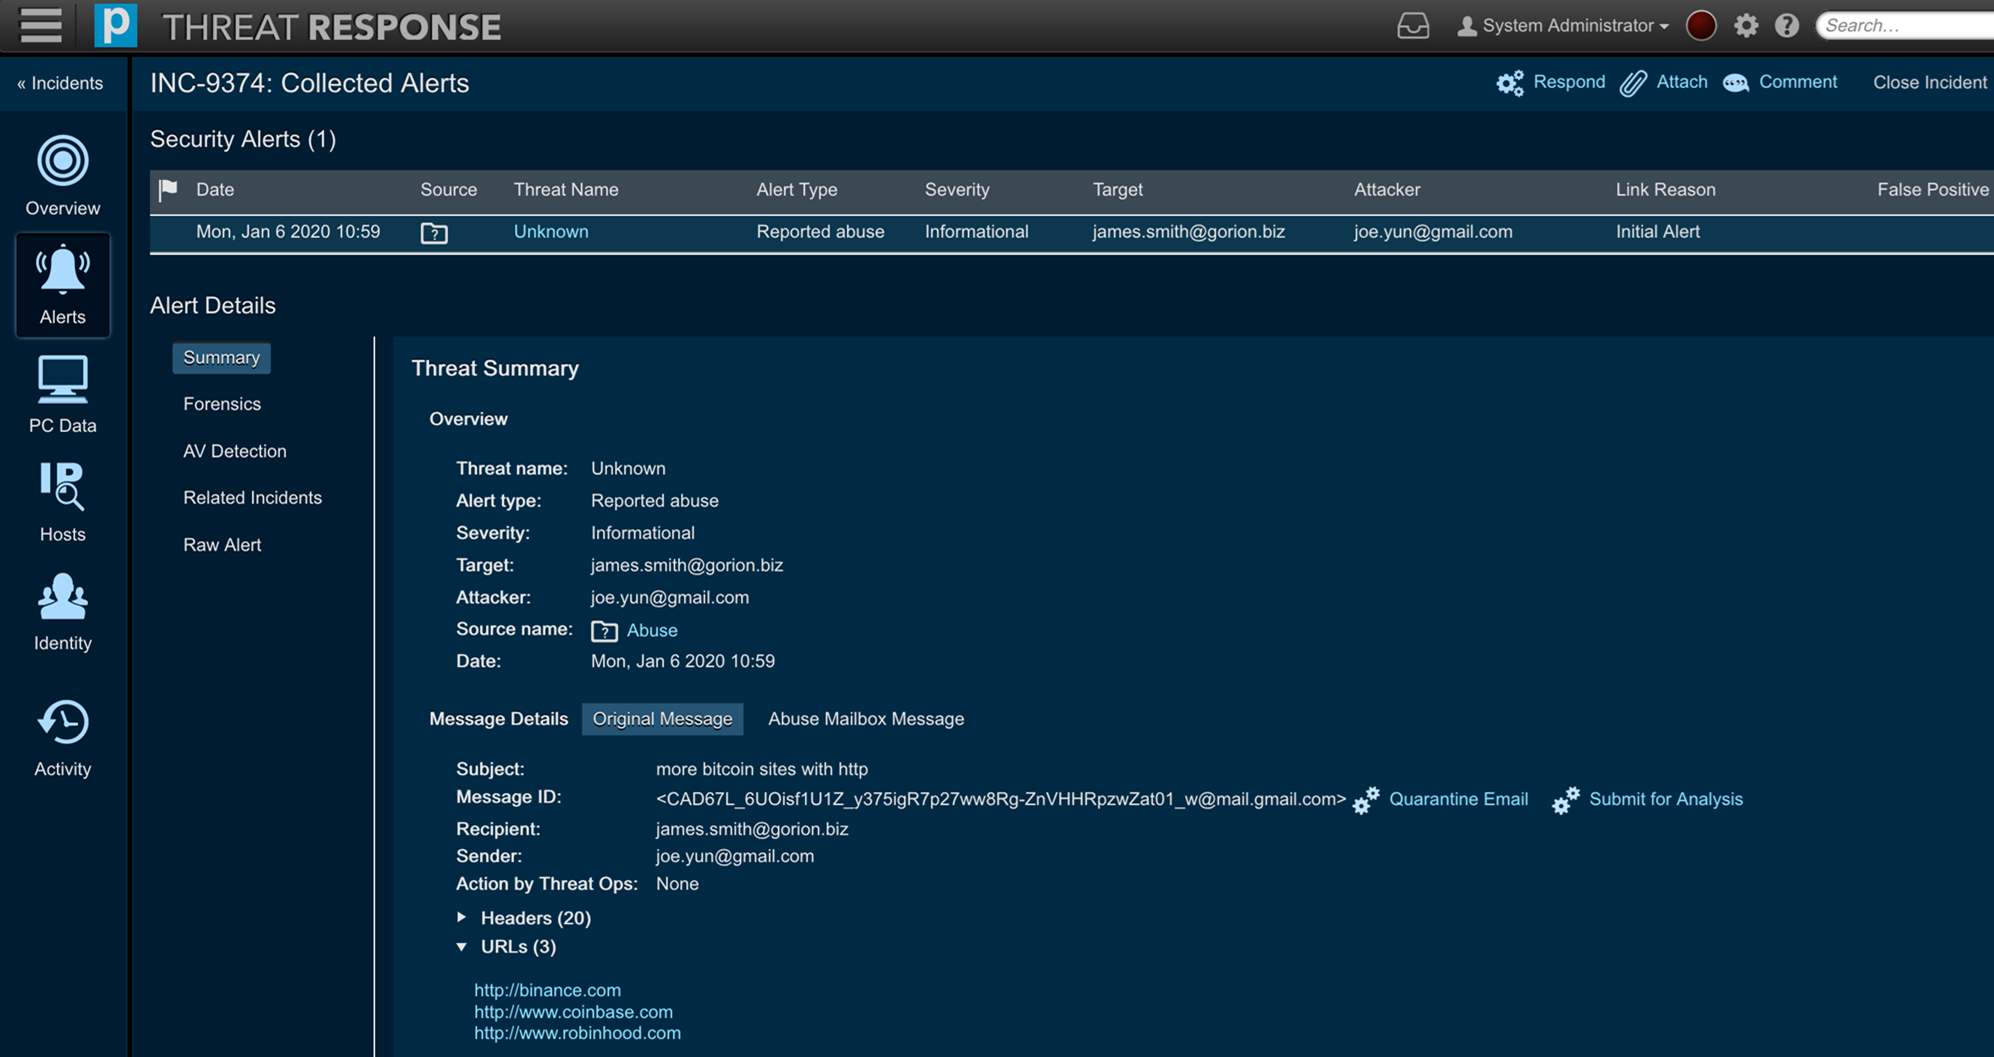
Task: Open the Abuse source name link
Action: (652, 630)
